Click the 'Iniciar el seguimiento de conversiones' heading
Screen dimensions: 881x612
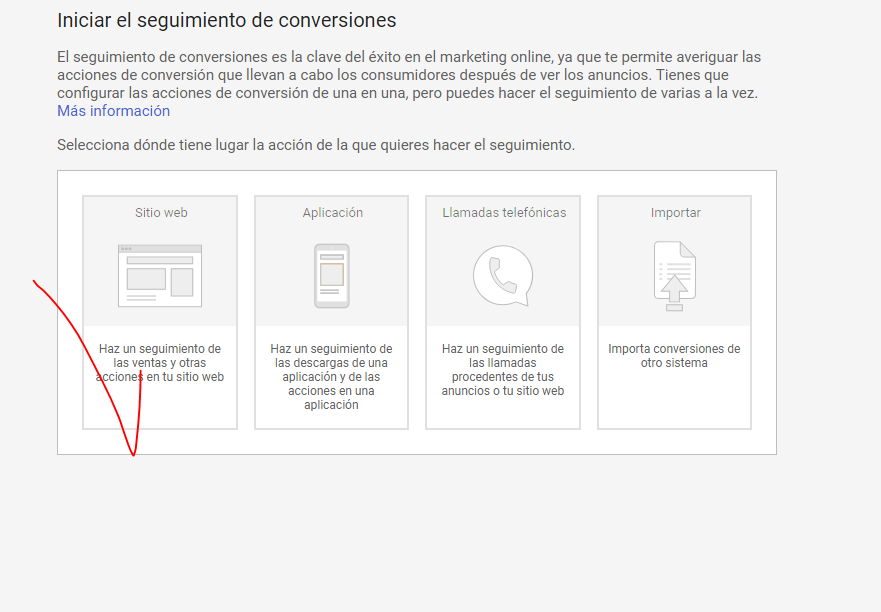[x=227, y=20]
